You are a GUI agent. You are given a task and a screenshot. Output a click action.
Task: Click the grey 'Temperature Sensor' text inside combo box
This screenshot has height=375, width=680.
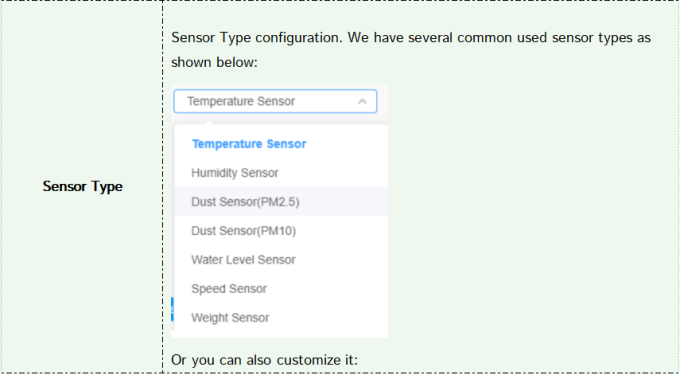[x=241, y=101]
